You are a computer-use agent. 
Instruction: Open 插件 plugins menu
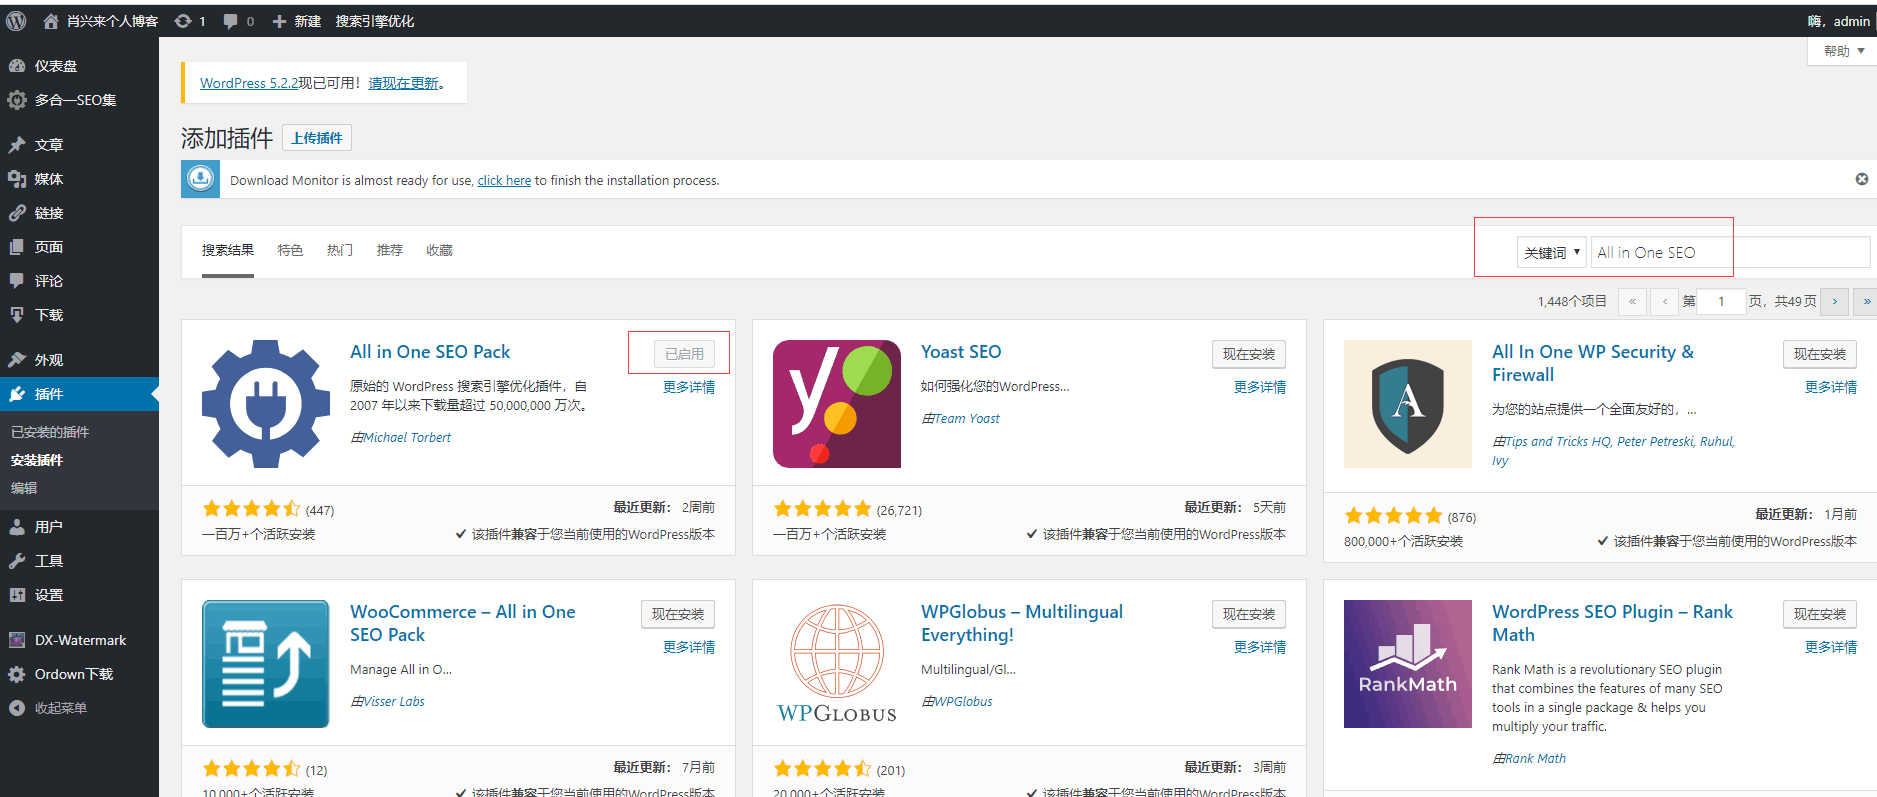coord(79,394)
